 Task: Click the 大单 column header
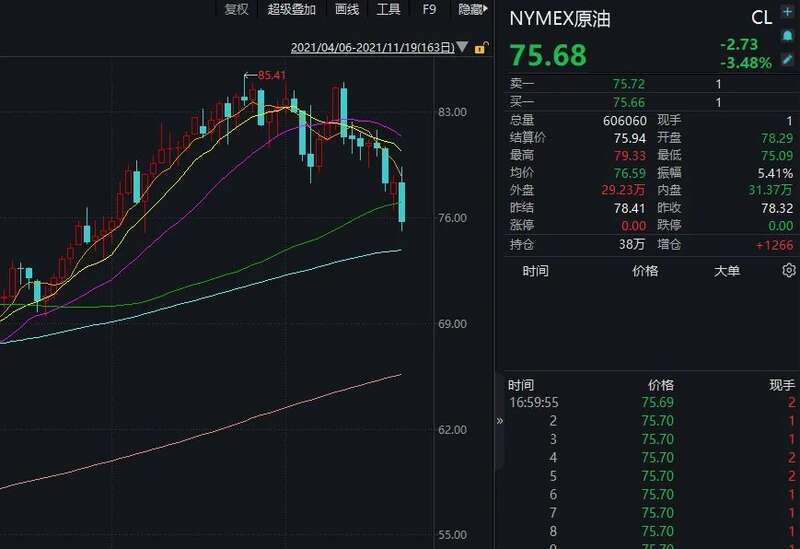[x=727, y=271]
